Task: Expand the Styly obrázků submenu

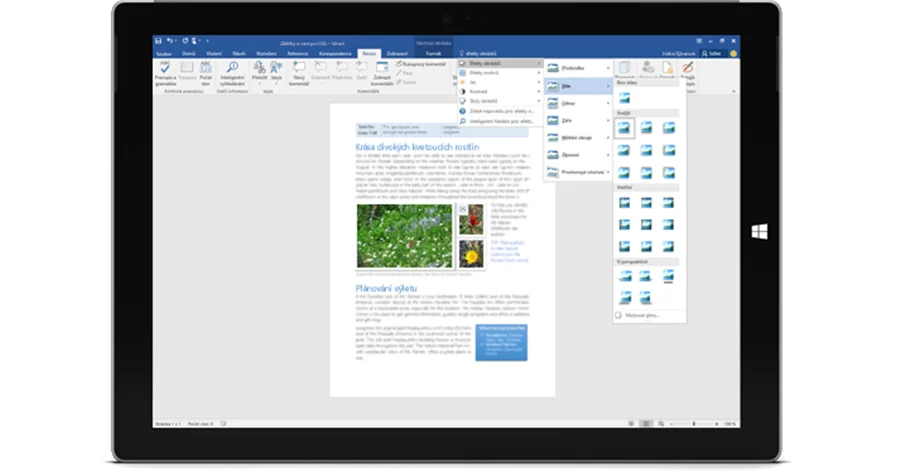Action: coord(500,101)
